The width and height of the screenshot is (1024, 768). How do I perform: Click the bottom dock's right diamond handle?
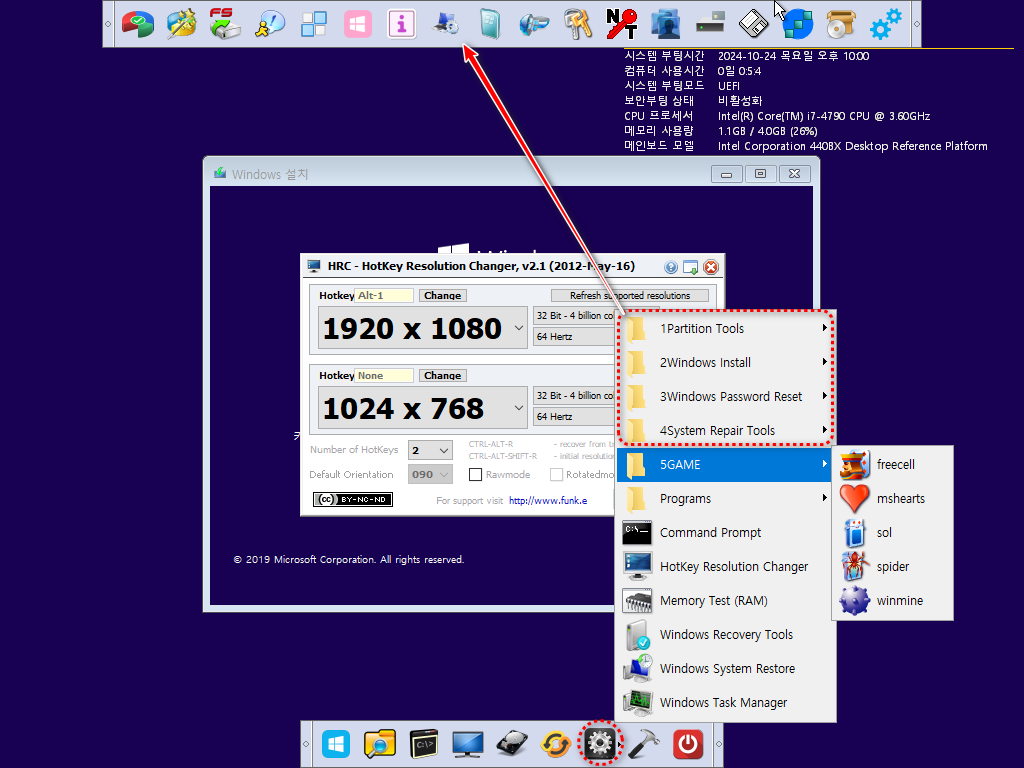[x=718, y=744]
